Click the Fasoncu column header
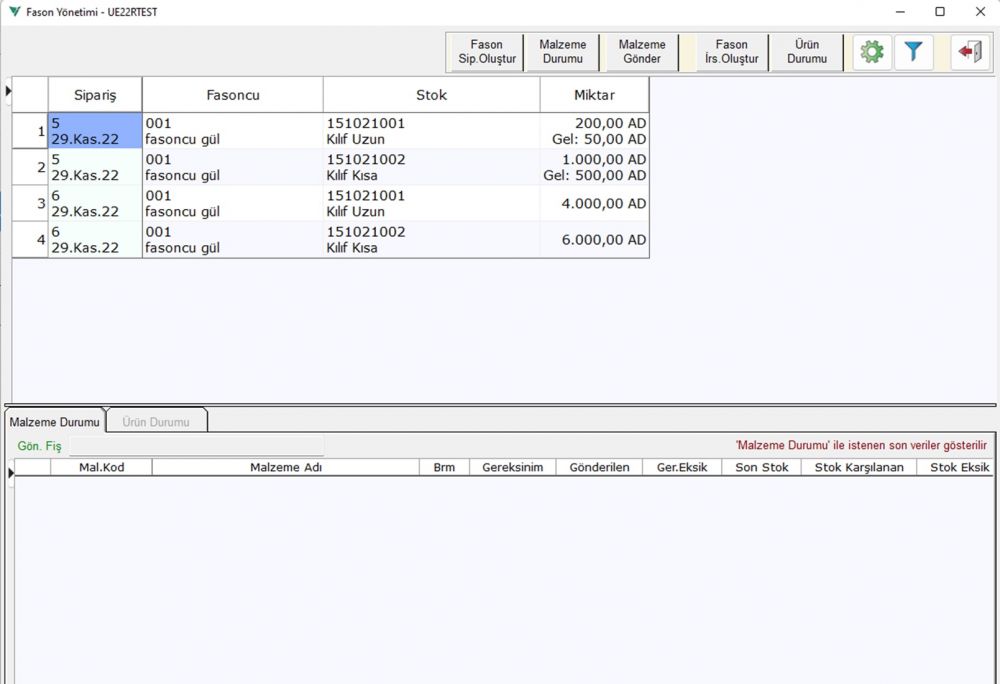 click(x=232, y=95)
